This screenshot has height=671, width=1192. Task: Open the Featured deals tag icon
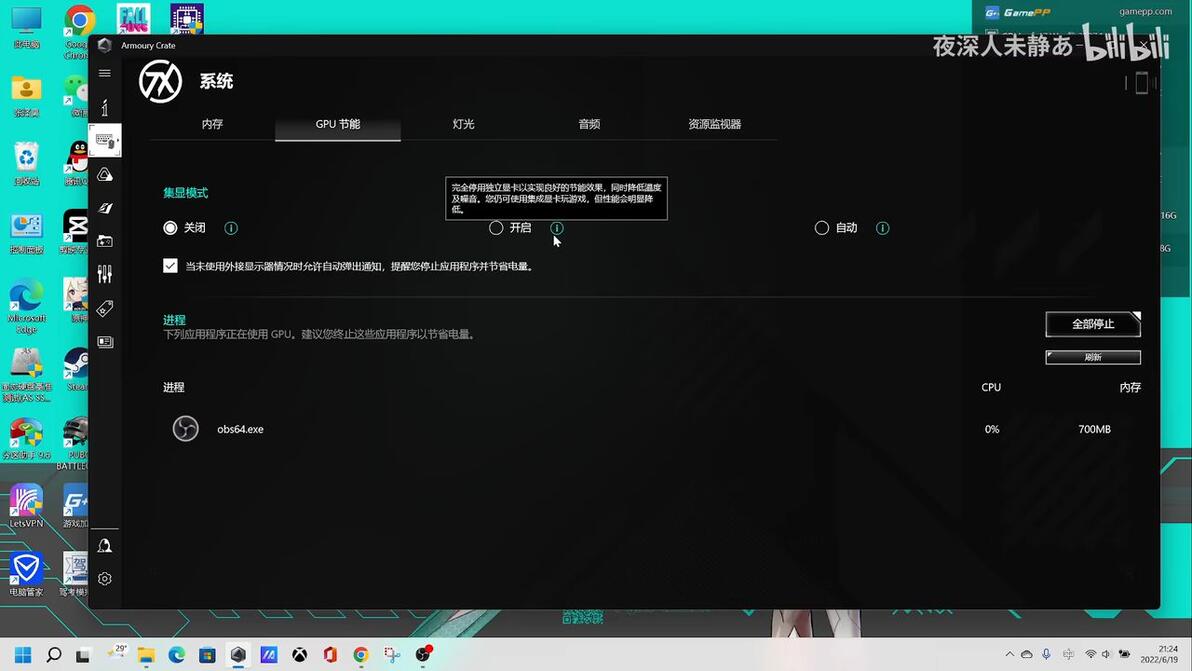(105, 308)
